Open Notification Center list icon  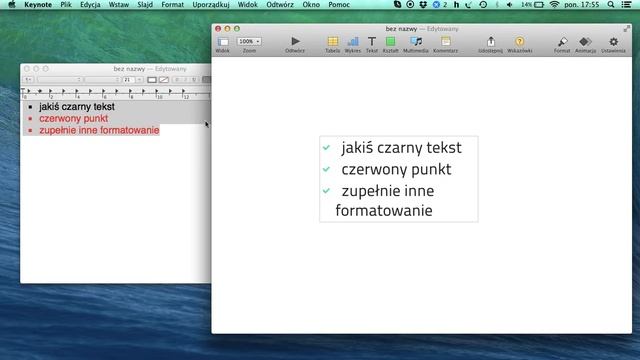point(627,4)
